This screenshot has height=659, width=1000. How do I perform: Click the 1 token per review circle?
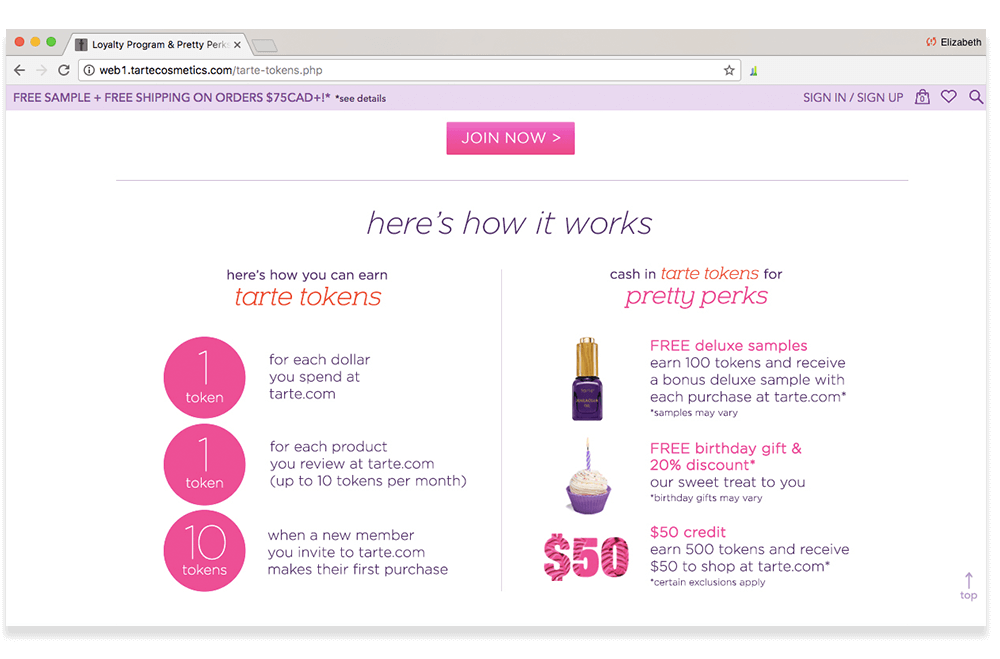[205, 464]
